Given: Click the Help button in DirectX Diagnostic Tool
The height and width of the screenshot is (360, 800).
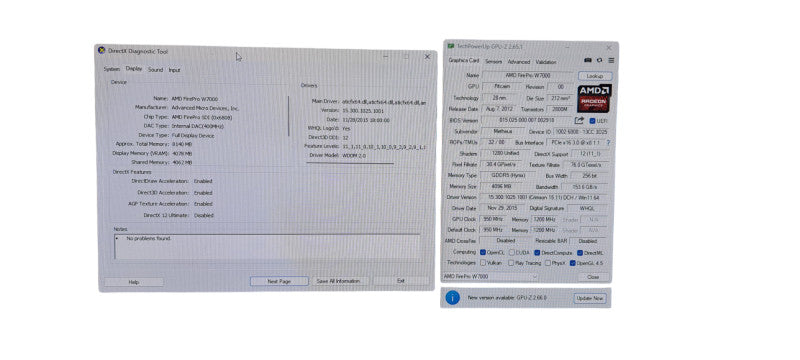Looking at the screenshot, I should [134, 281].
